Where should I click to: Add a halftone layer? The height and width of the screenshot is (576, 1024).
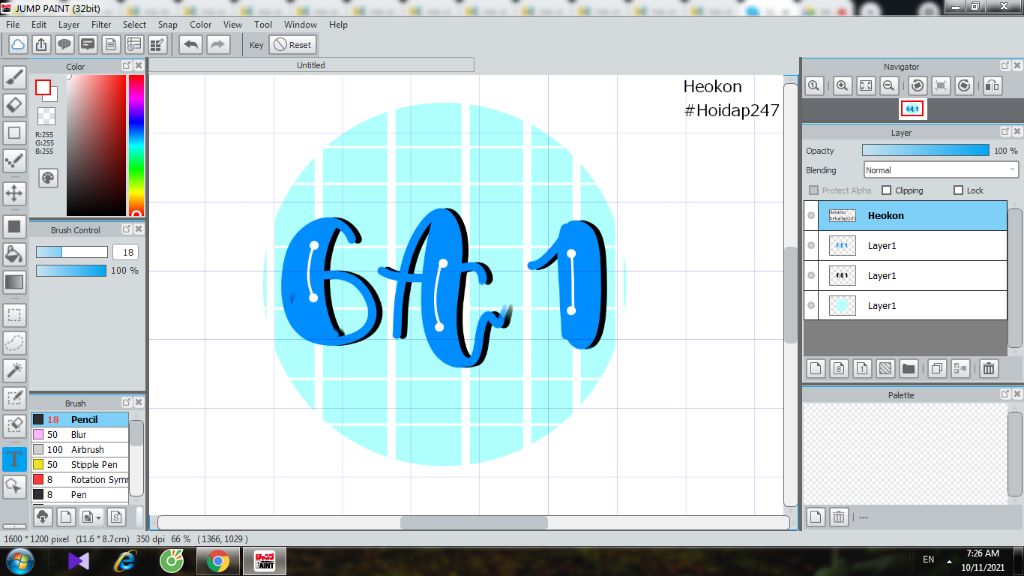click(x=885, y=368)
